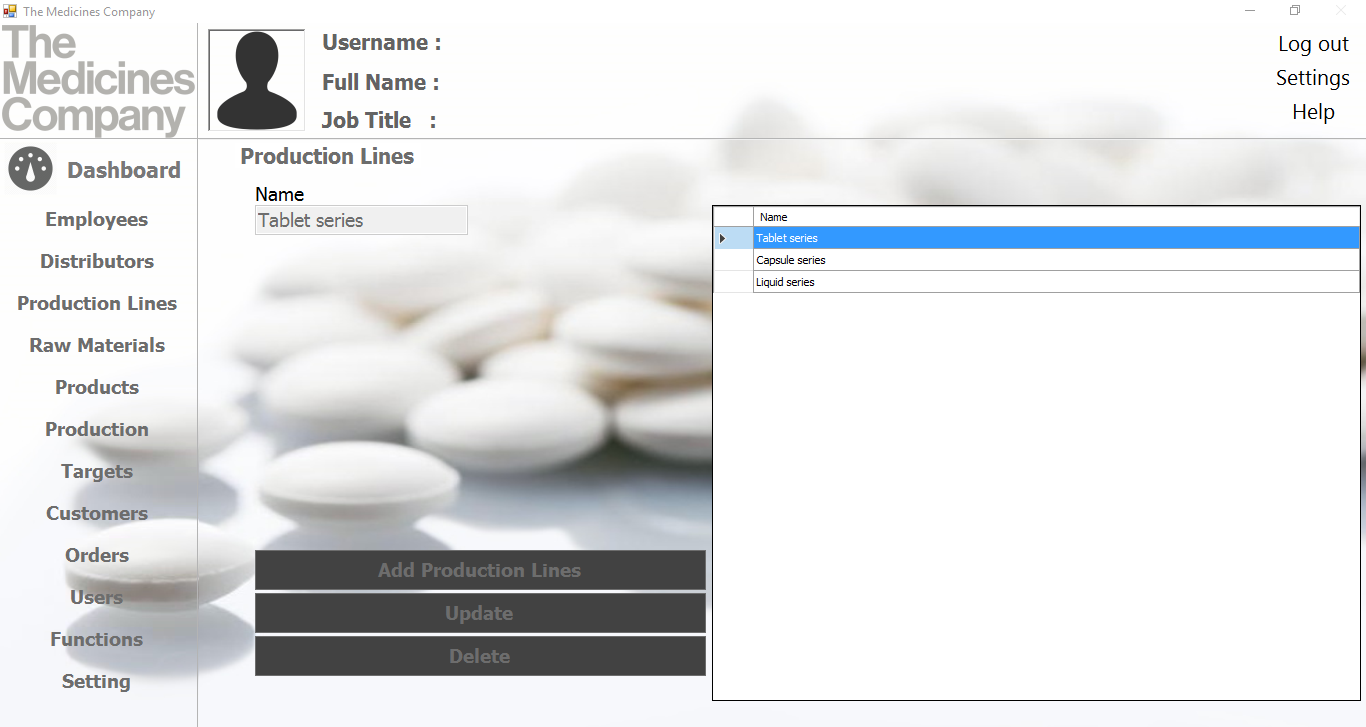The image size is (1366, 727).
Task: Click the Log out link
Action: tap(1313, 44)
